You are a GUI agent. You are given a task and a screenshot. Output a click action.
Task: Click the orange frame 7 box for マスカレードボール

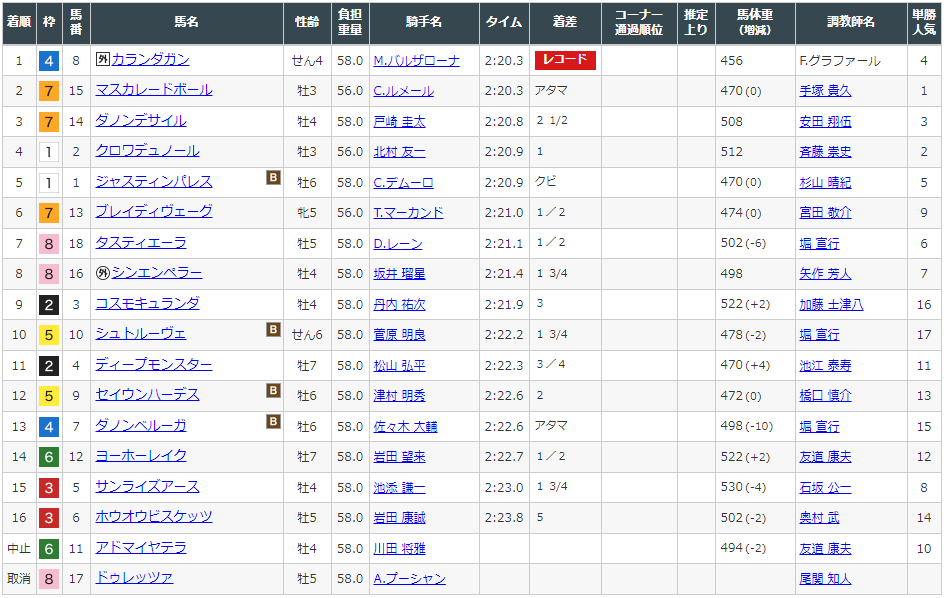tap(48, 91)
